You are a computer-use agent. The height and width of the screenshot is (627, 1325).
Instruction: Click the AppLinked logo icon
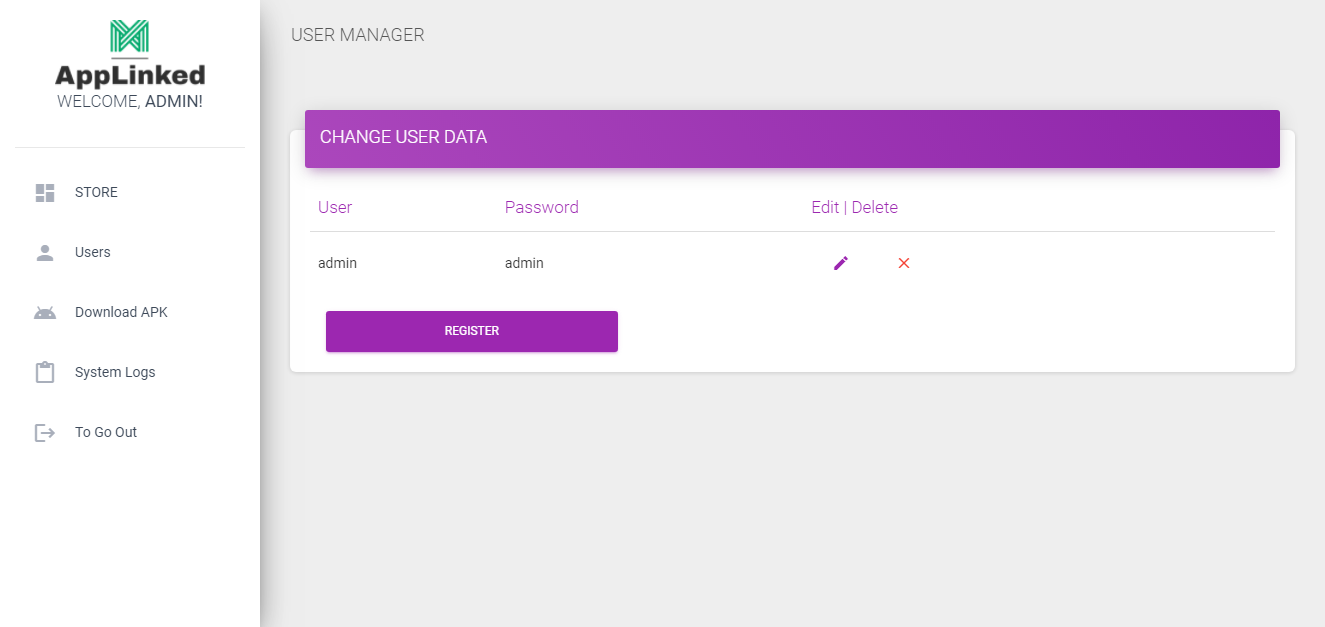click(130, 37)
